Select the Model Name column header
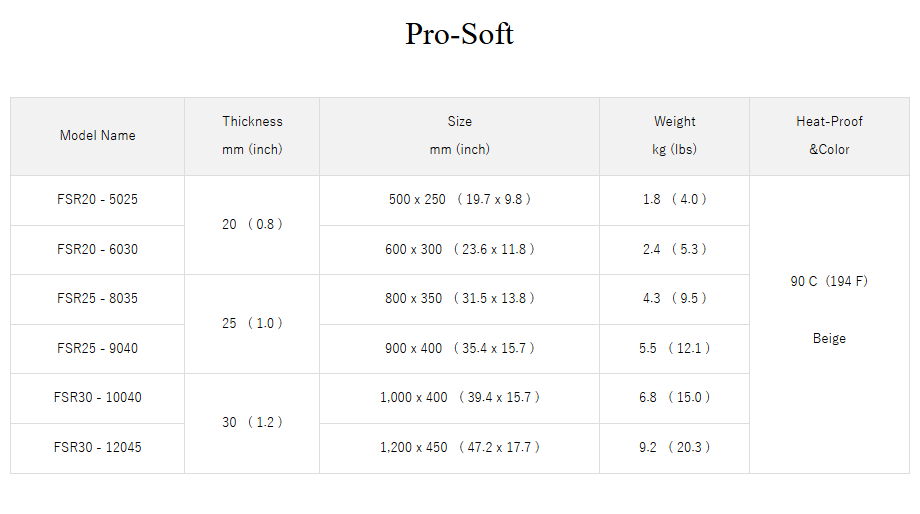 tap(98, 136)
